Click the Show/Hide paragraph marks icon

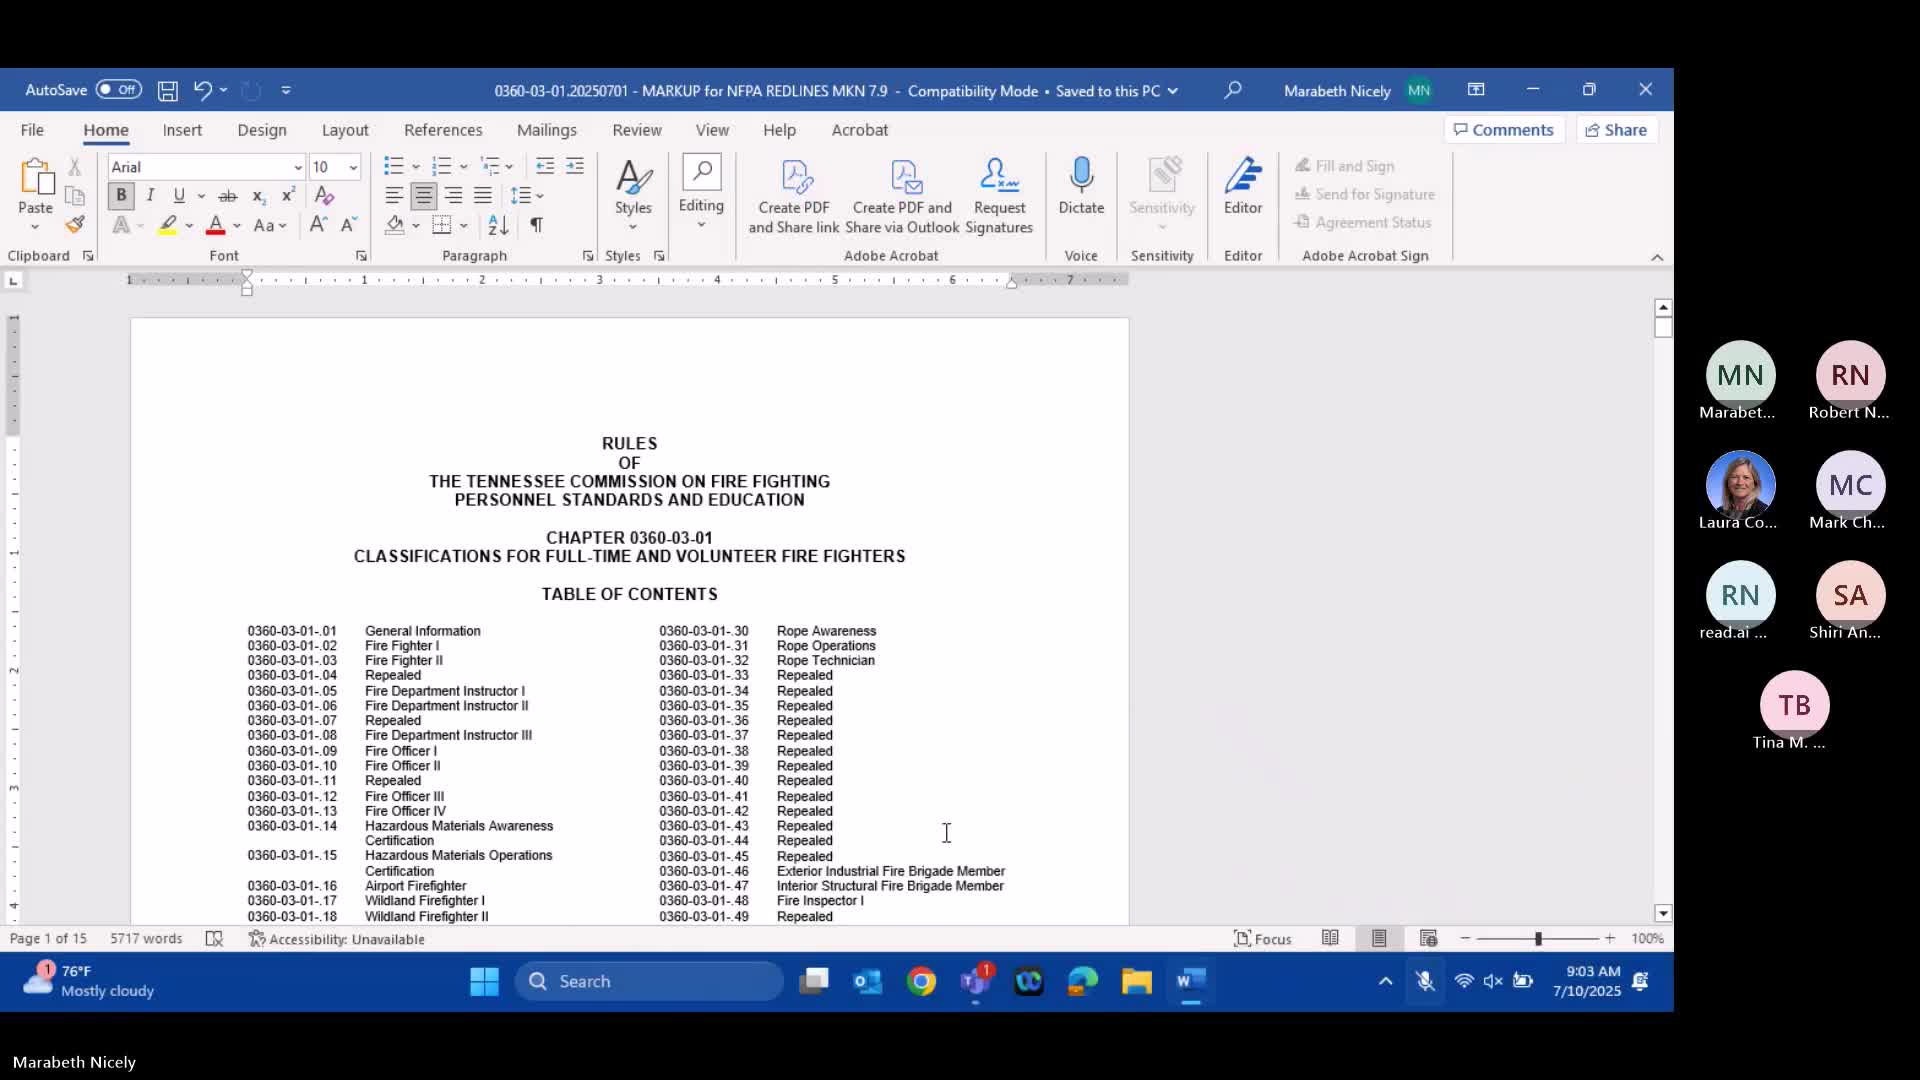pyautogui.click(x=537, y=225)
